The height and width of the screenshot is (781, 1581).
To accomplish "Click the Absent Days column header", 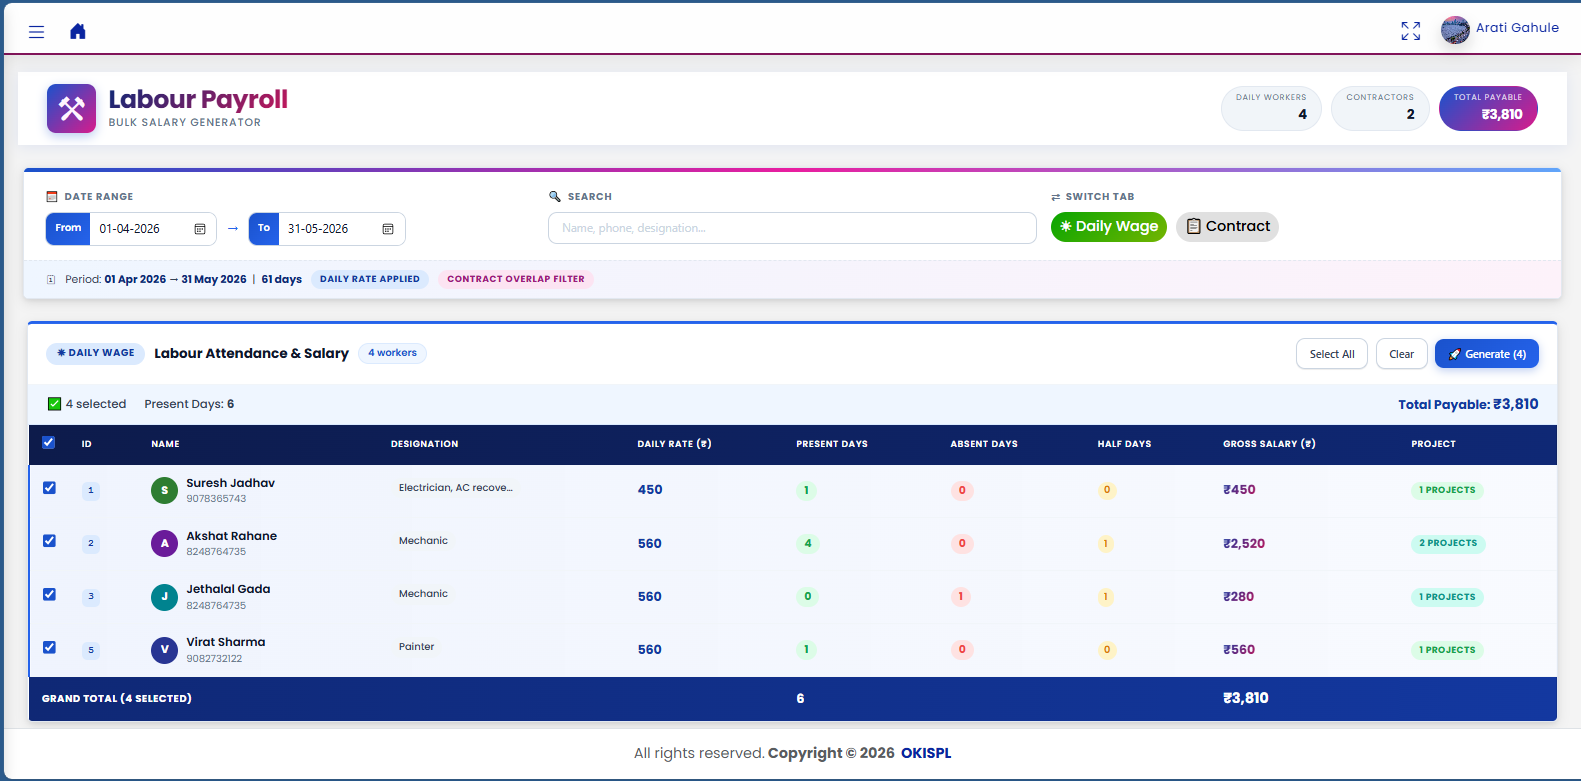I will click(984, 444).
